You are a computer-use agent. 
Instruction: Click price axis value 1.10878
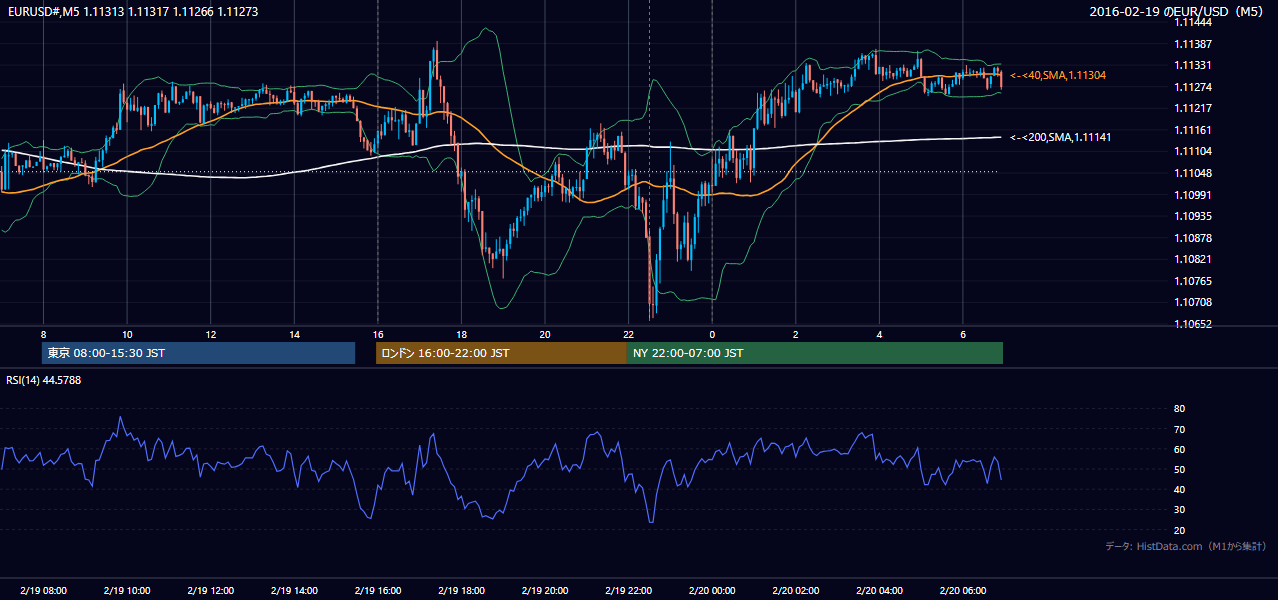1193,238
